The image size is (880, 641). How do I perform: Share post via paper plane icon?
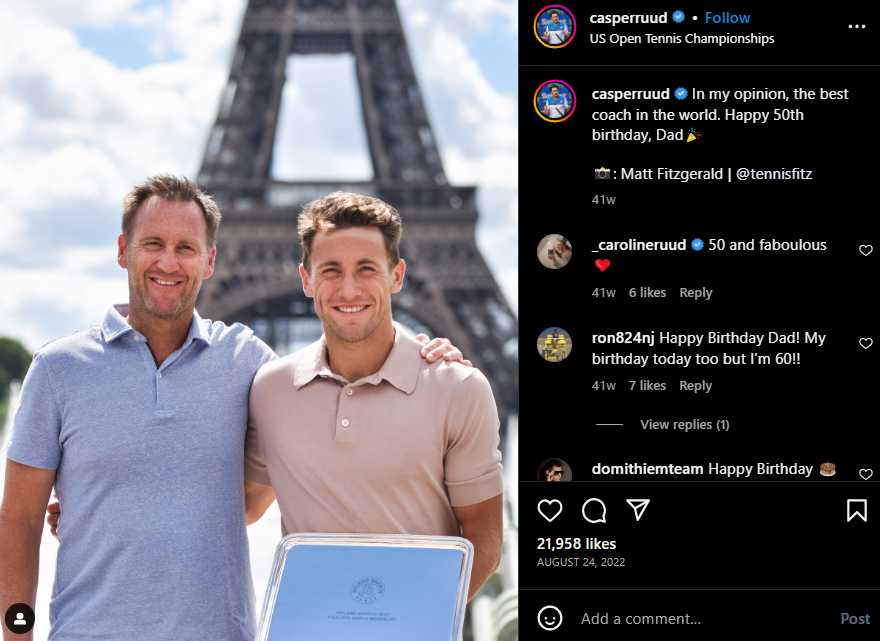pos(638,510)
